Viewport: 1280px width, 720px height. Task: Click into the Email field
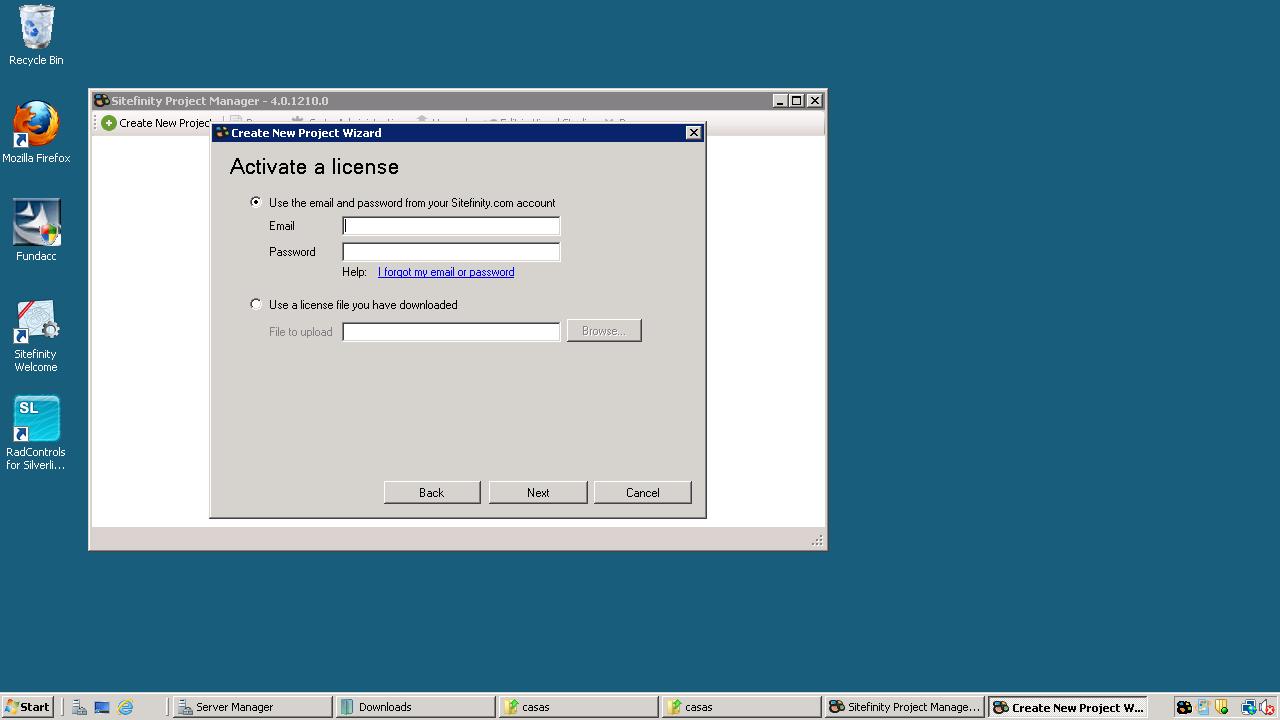[451, 226]
